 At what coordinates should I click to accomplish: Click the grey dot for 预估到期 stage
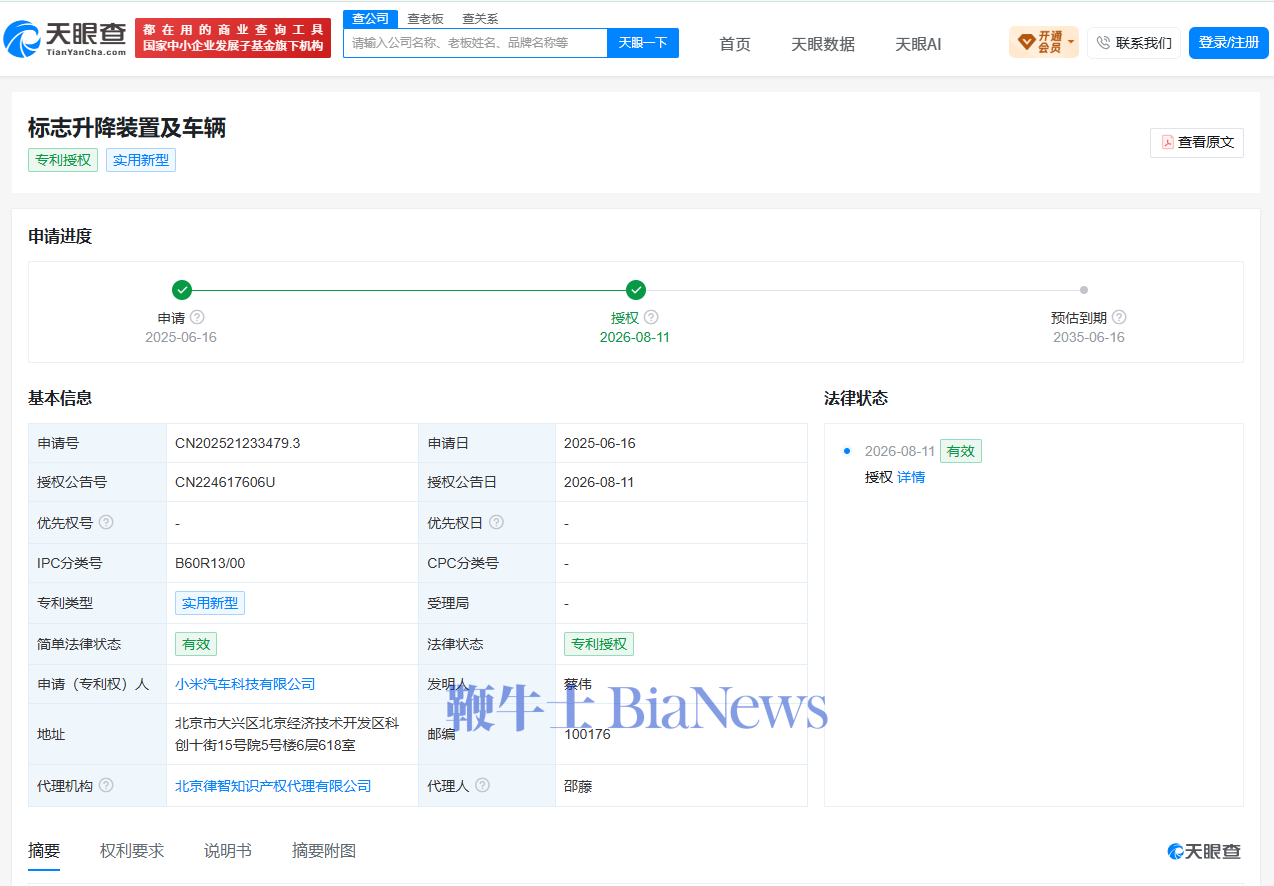1084,290
